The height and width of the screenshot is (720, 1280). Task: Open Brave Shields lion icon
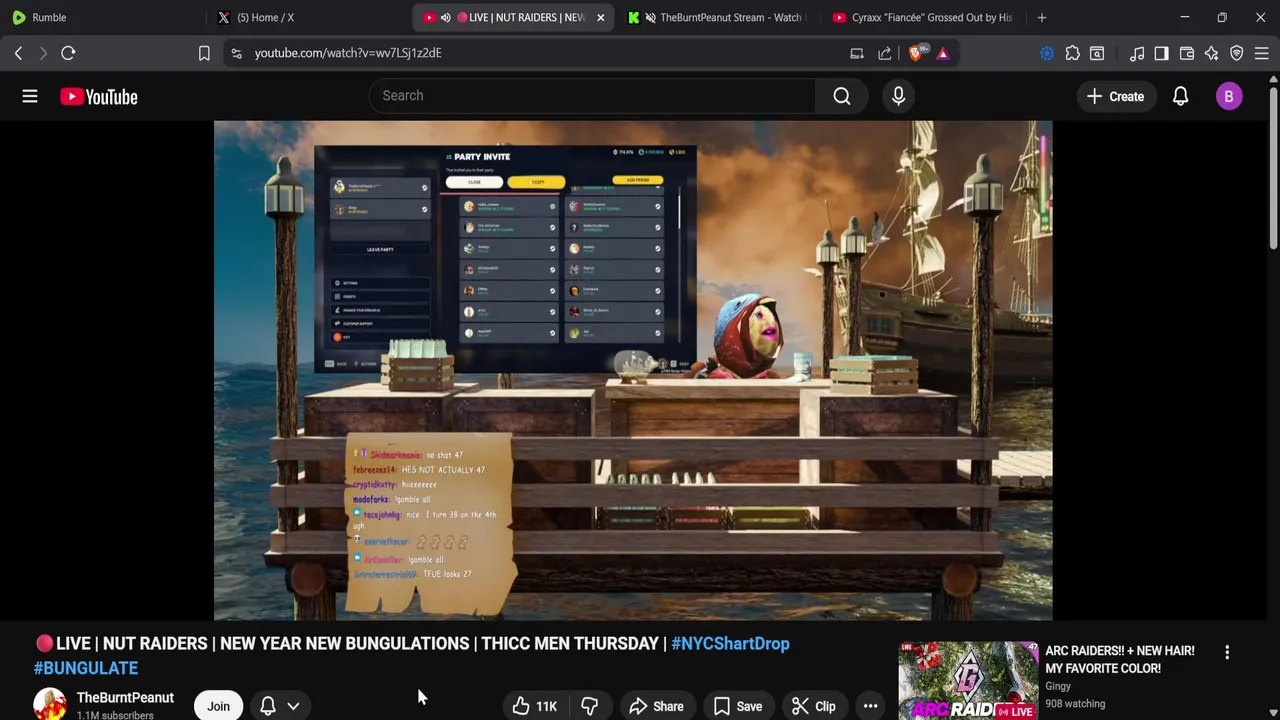(x=916, y=53)
